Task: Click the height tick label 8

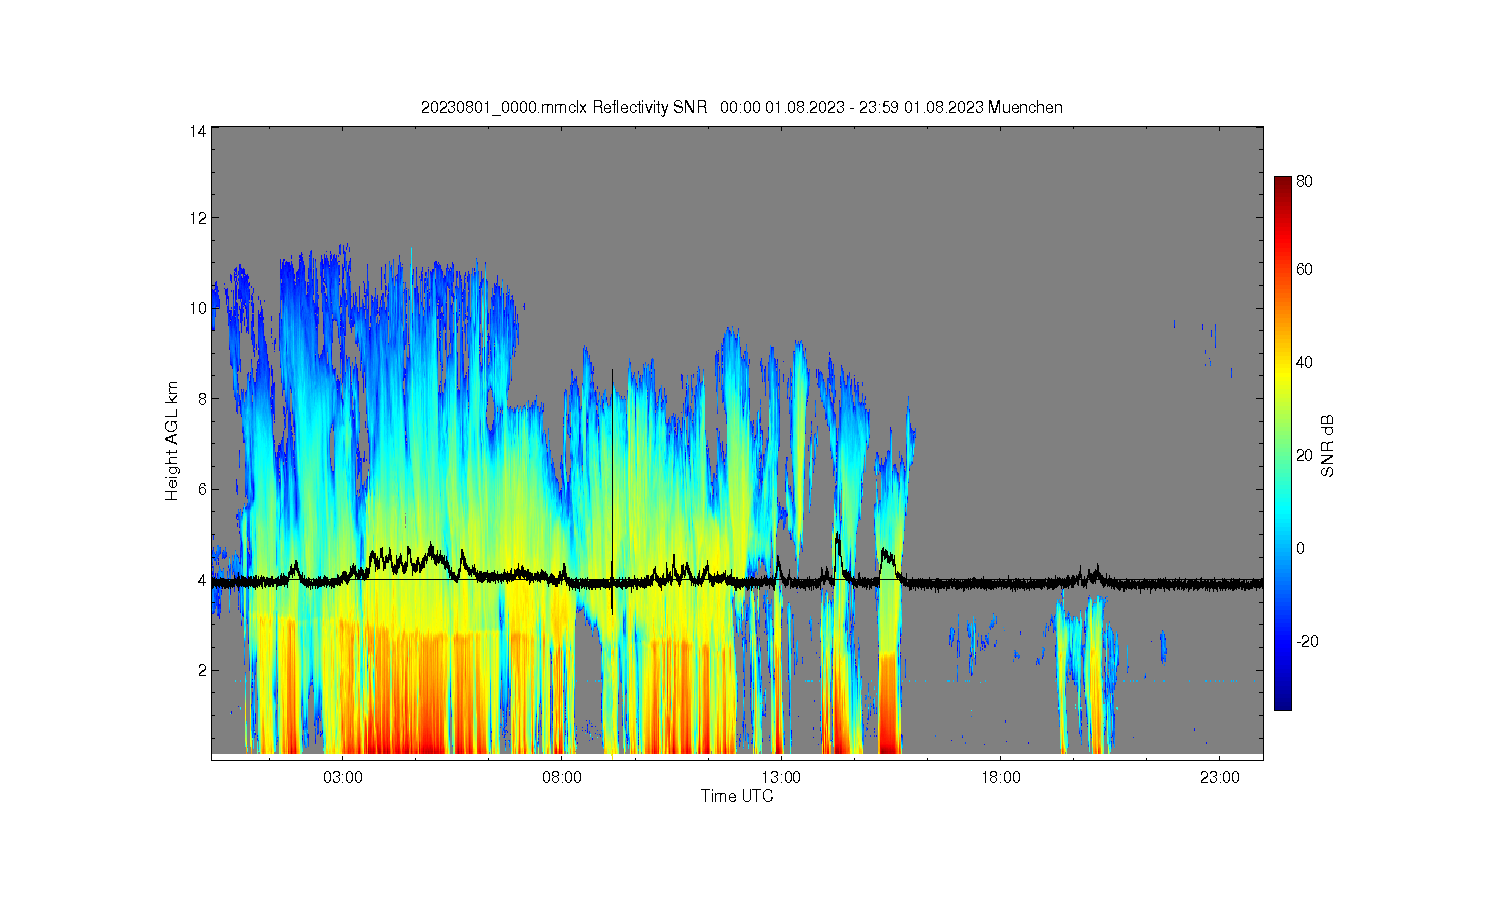Action: [x=202, y=398]
